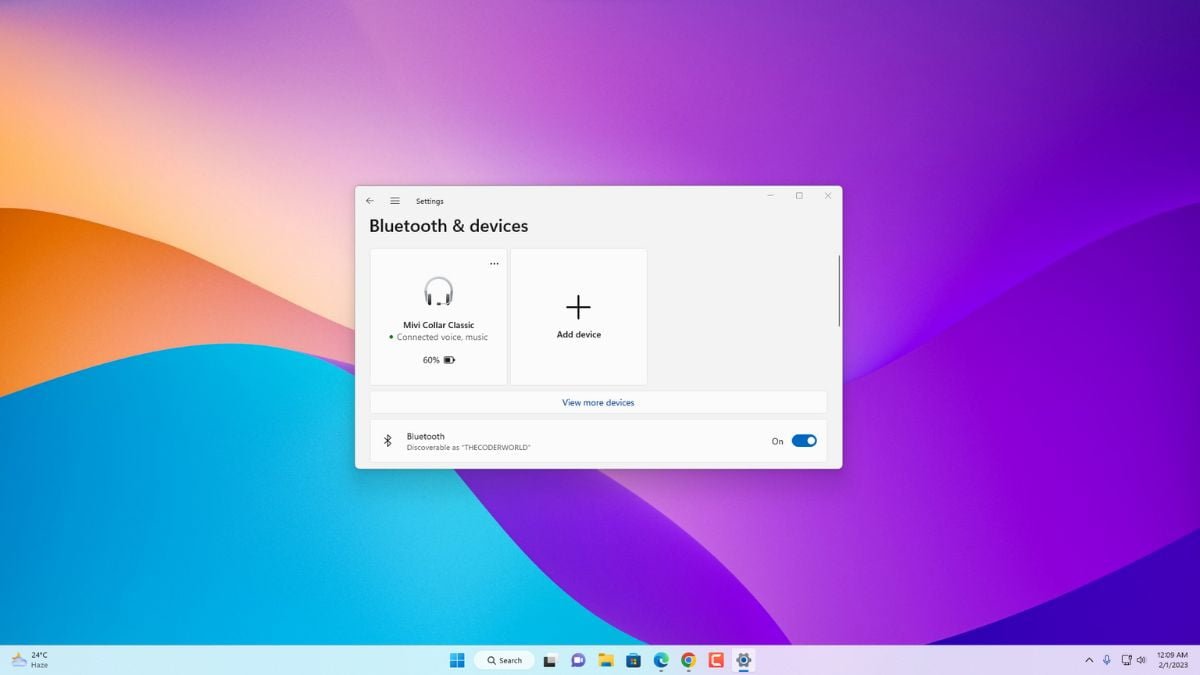Screen dimensions: 1200x675
Task: Open Microsoft Edge from the taskbar
Action: 660,660
